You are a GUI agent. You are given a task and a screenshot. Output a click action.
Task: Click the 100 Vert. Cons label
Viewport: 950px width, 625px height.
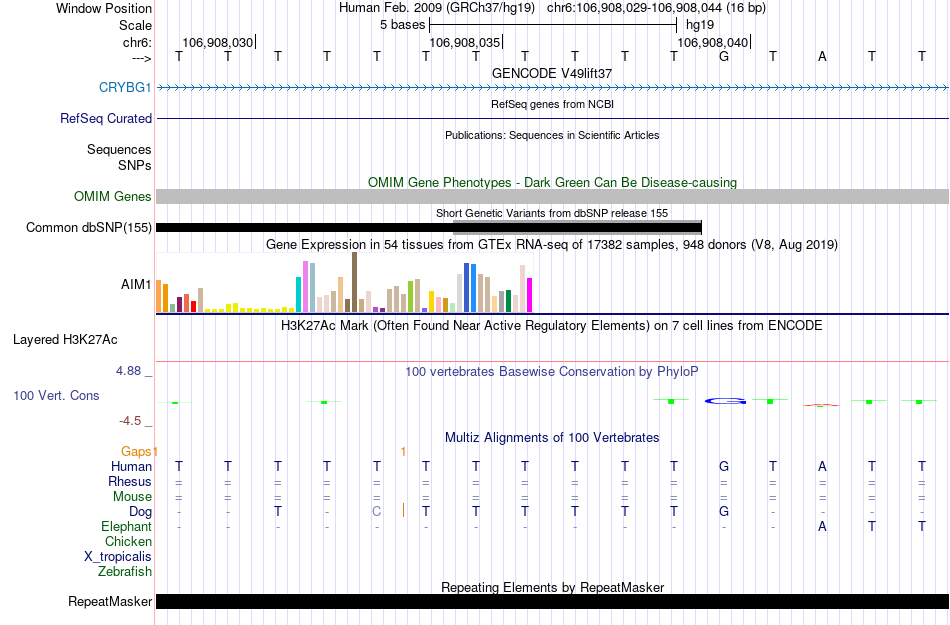tap(56, 395)
